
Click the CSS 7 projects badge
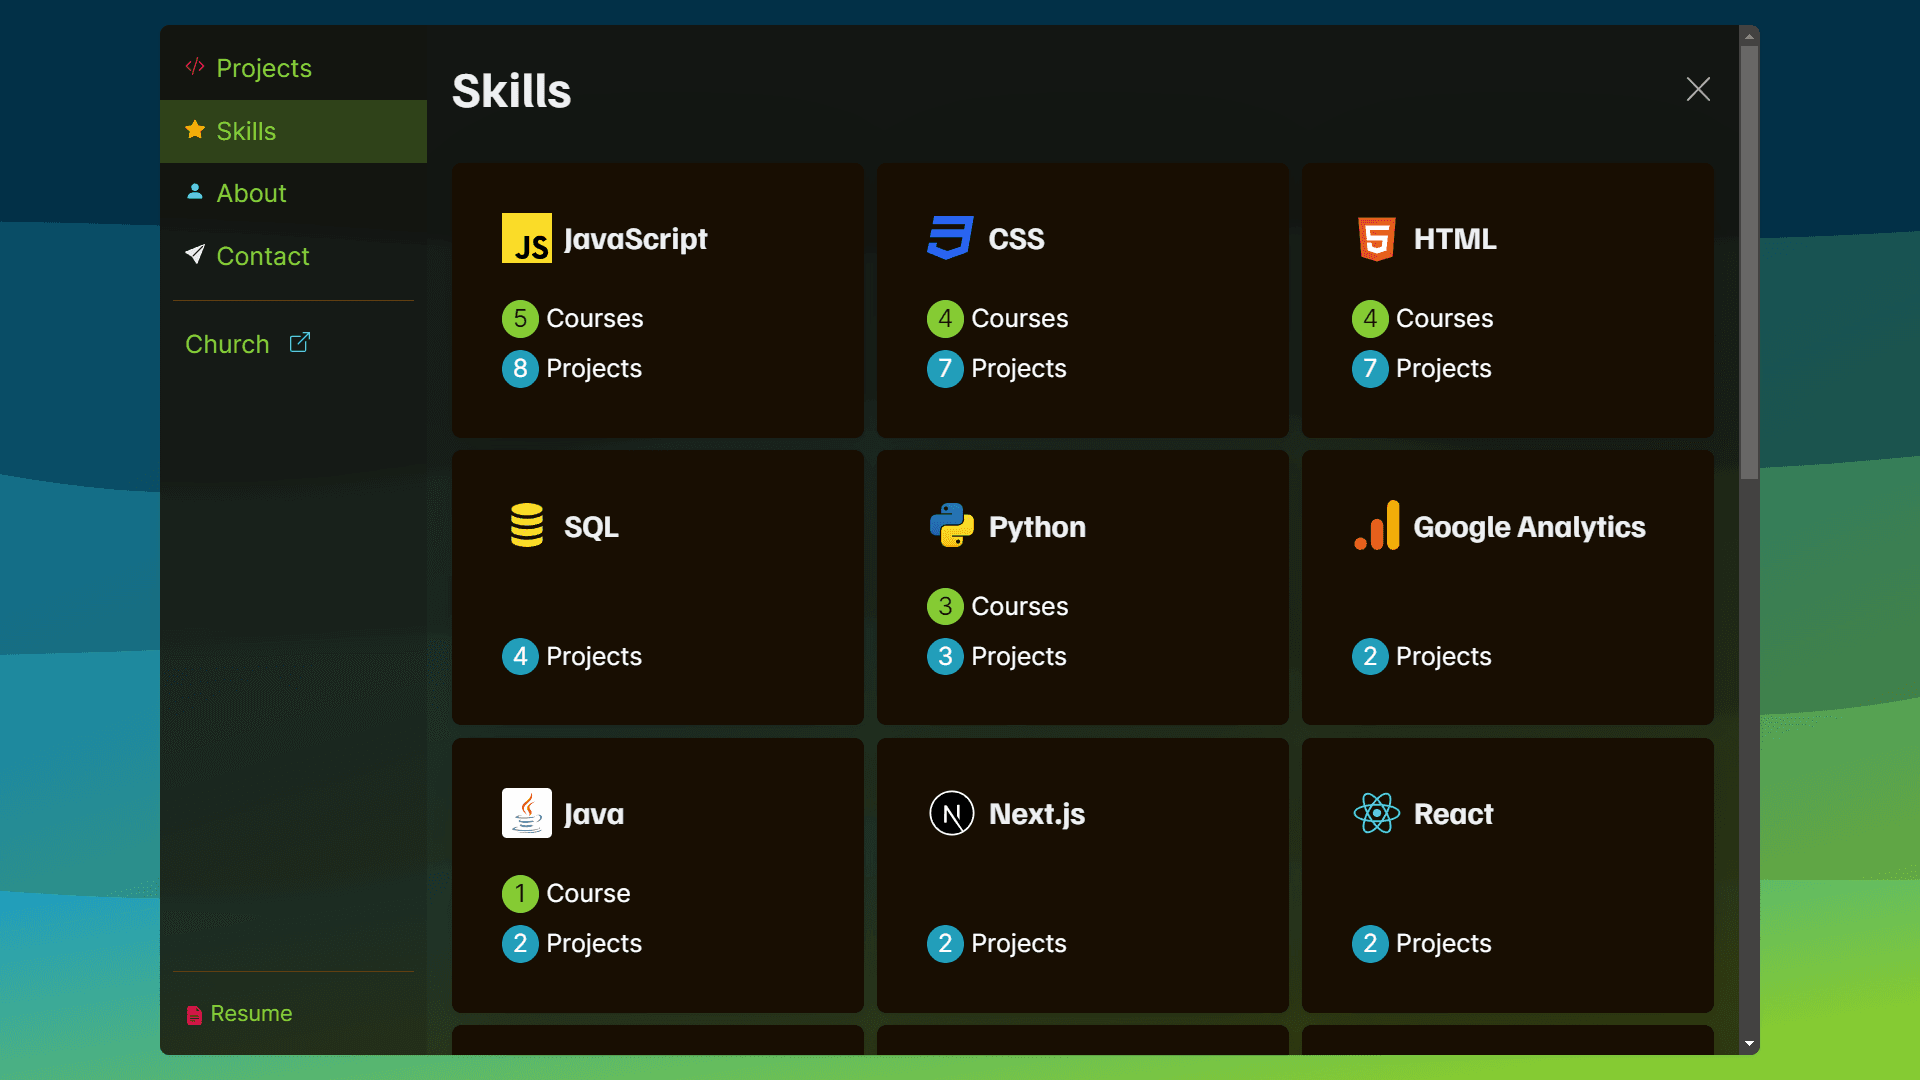tap(945, 369)
